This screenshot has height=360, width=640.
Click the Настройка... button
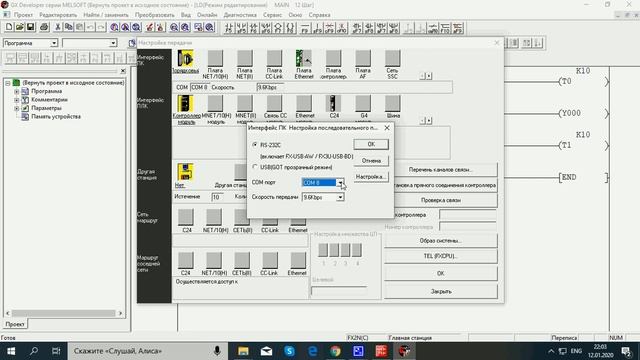tap(371, 177)
